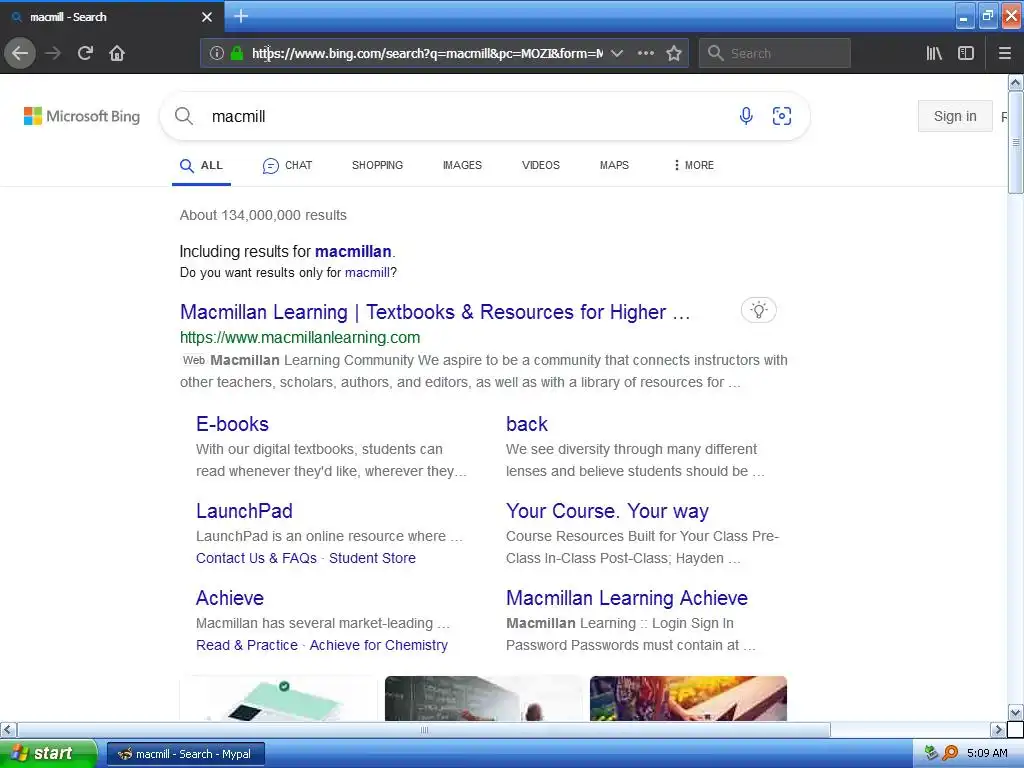The image size is (1024, 768).
Task: Click the Read & Practice link
Action: pos(247,645)
